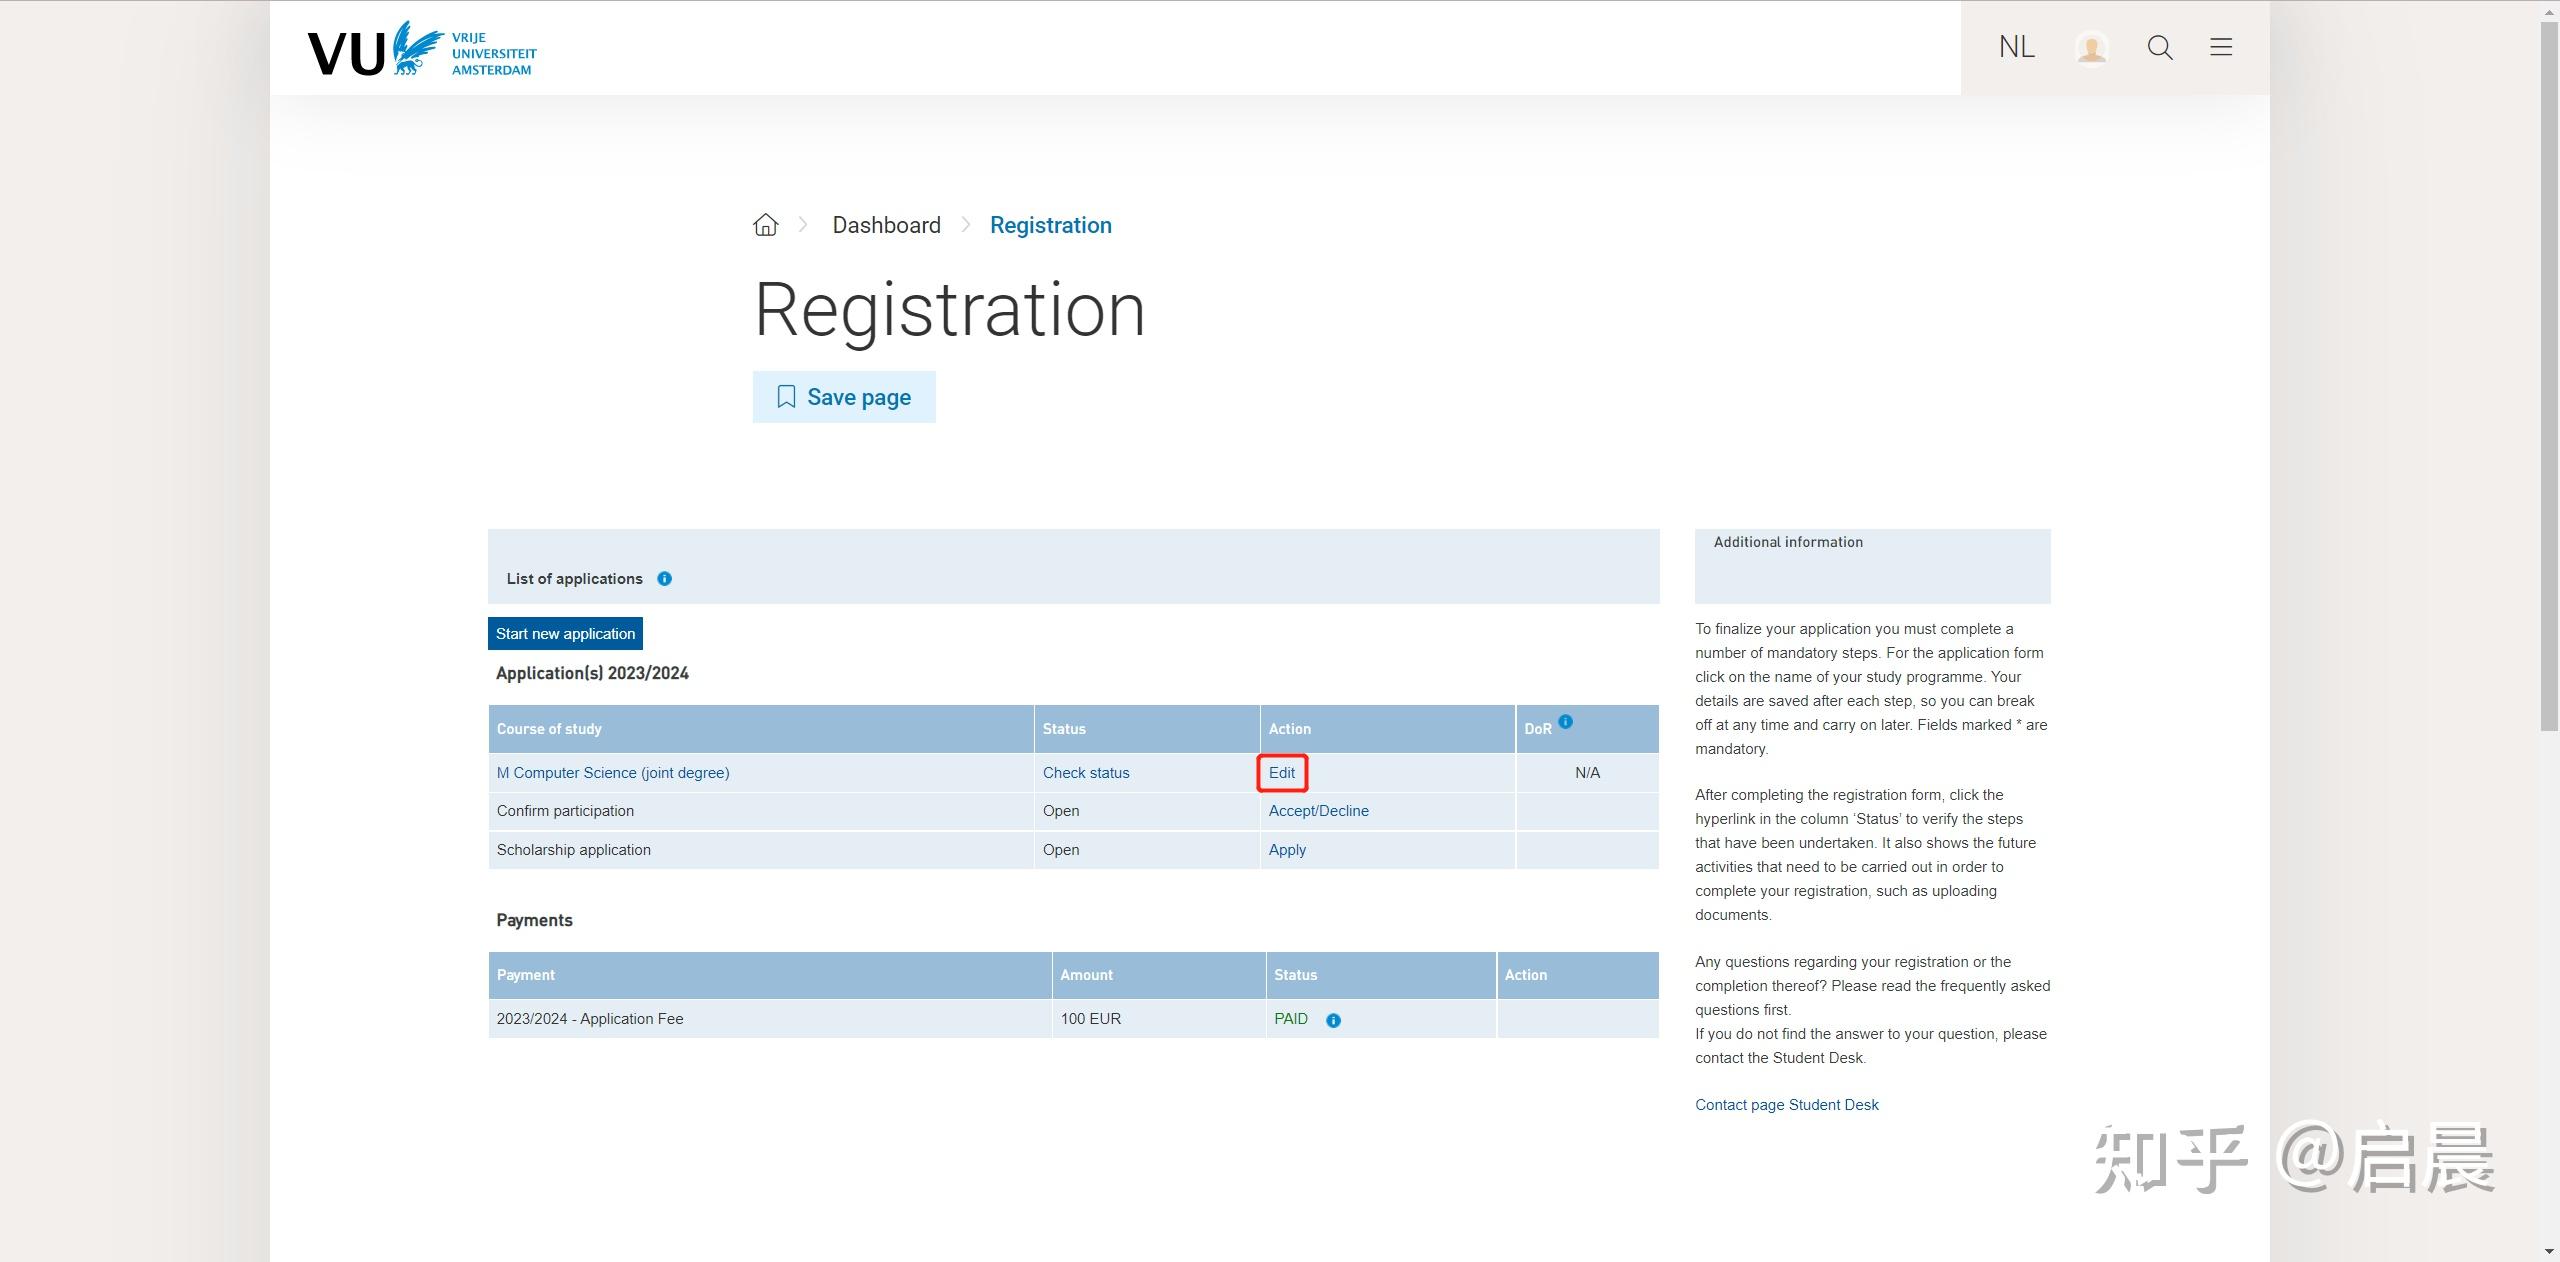The height and width of the screenshot is (1262, 2560).
Task: Open the hamburger menu icon
Action: click(x=2221, y=47)
